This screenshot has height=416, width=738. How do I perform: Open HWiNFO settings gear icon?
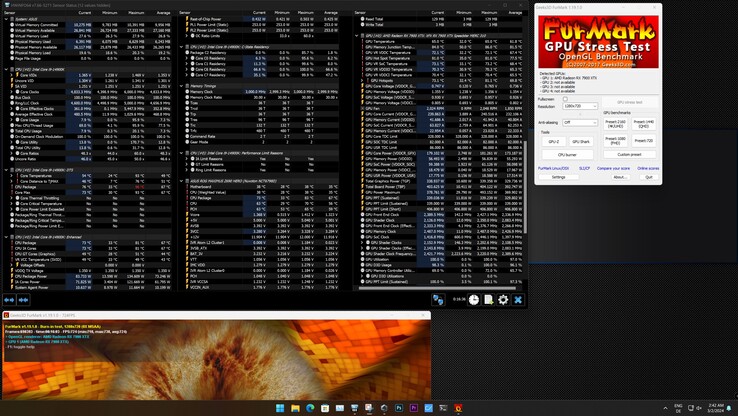coord(503,299)
